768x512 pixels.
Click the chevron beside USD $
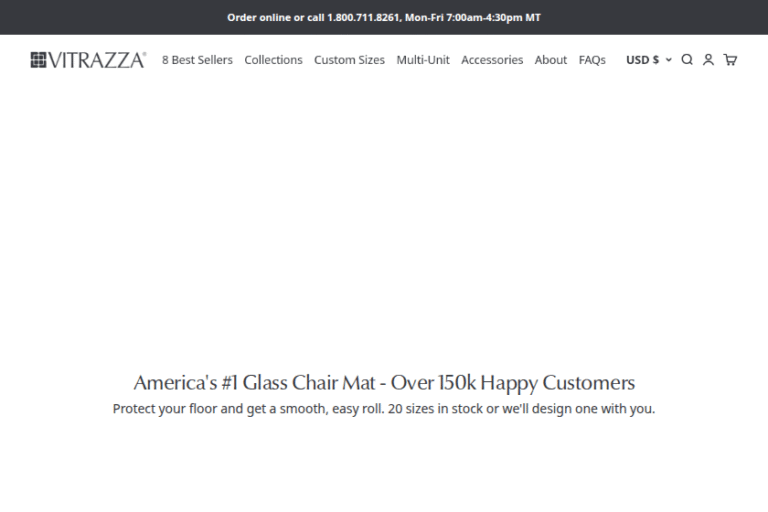coord(669,60)
